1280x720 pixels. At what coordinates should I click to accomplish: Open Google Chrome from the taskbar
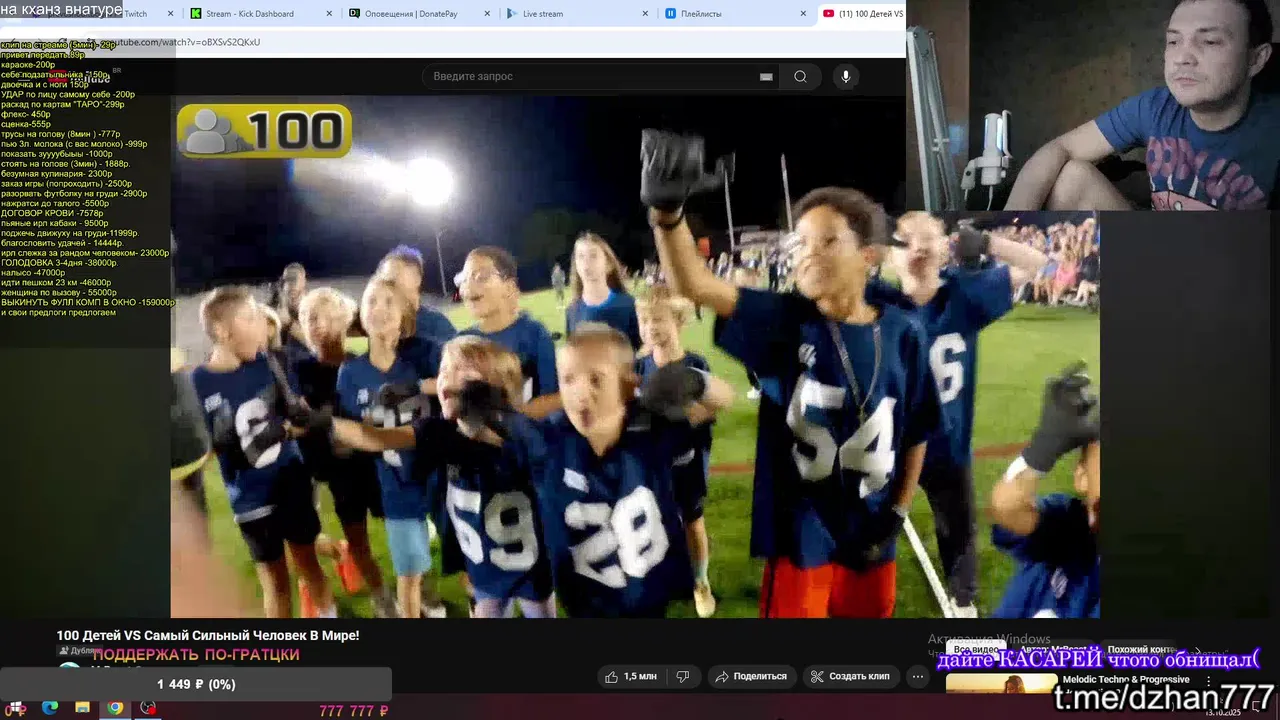pos(115,708)
